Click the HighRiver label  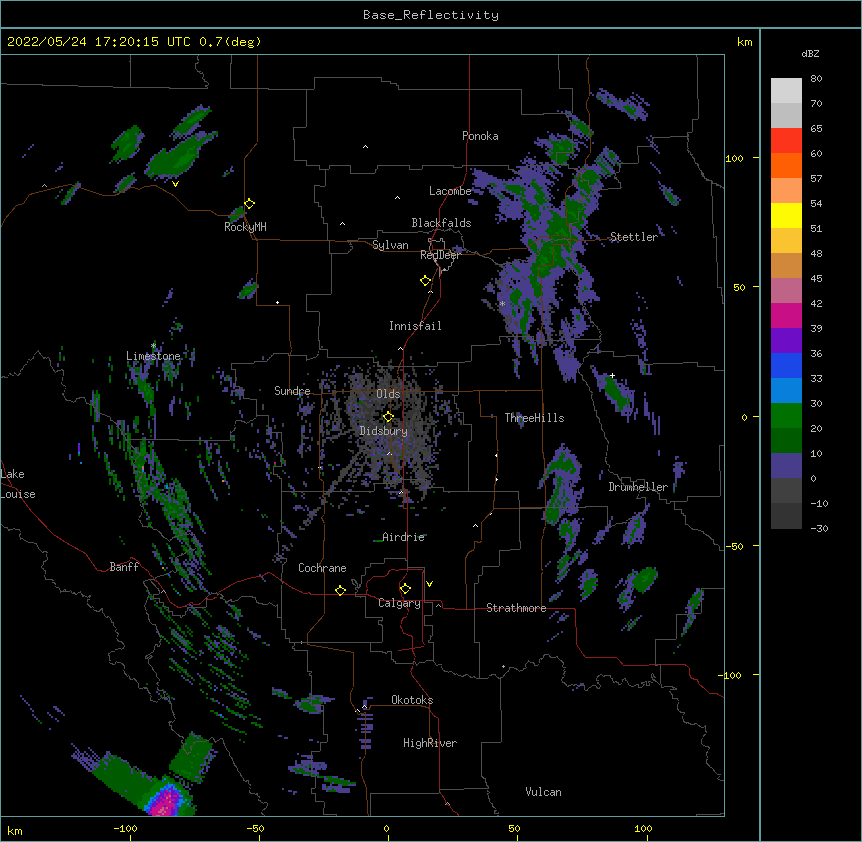[x=430, y=743]
